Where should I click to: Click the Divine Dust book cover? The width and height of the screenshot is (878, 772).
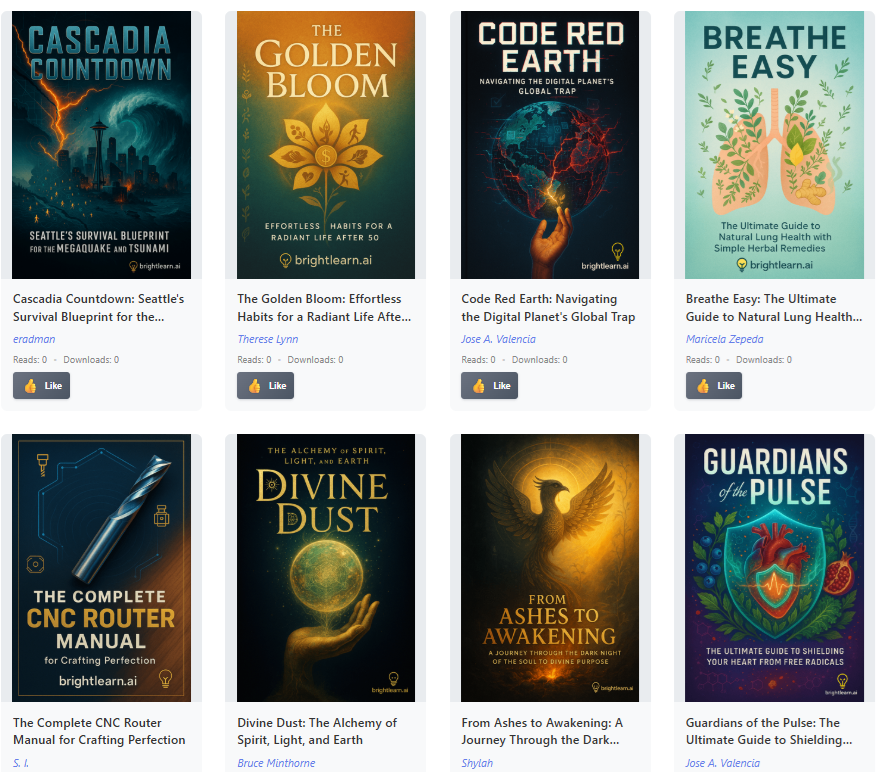click(325, 568)
